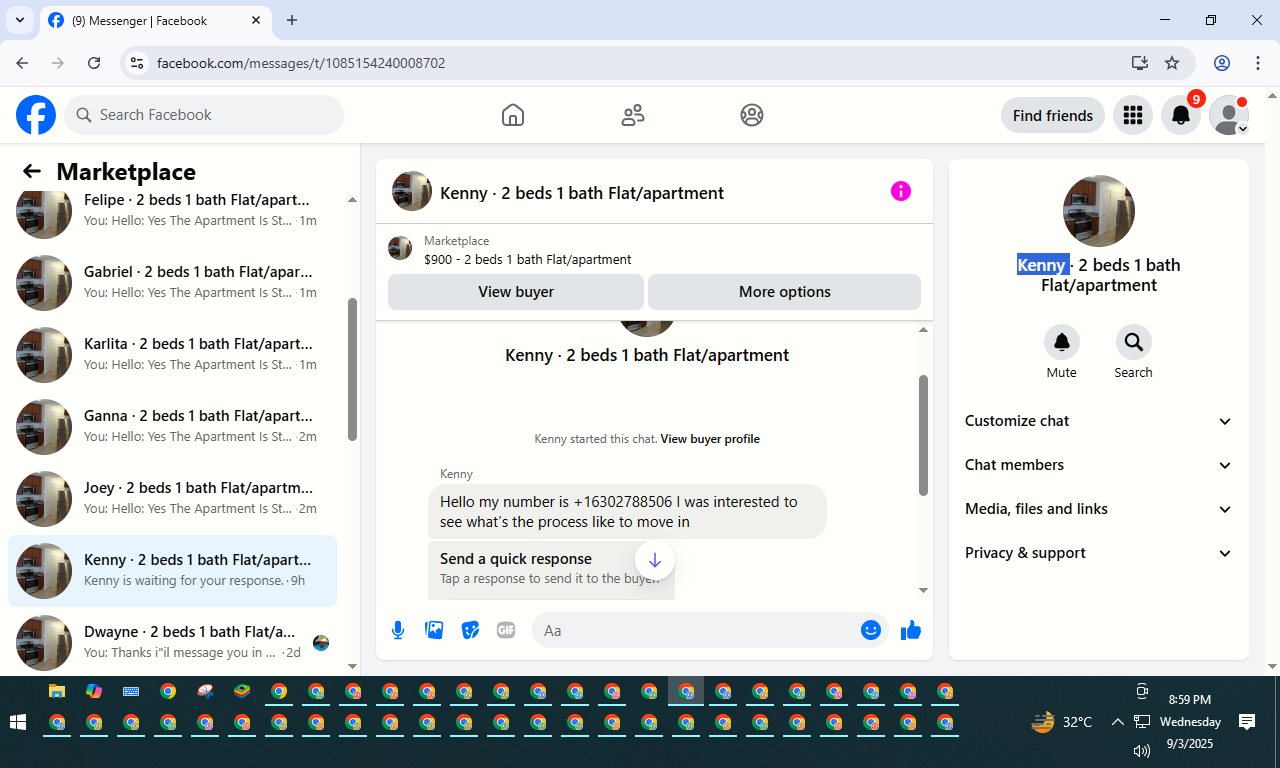
Task: Expand Media, files and links section
Action: [x=1098, y=509]
